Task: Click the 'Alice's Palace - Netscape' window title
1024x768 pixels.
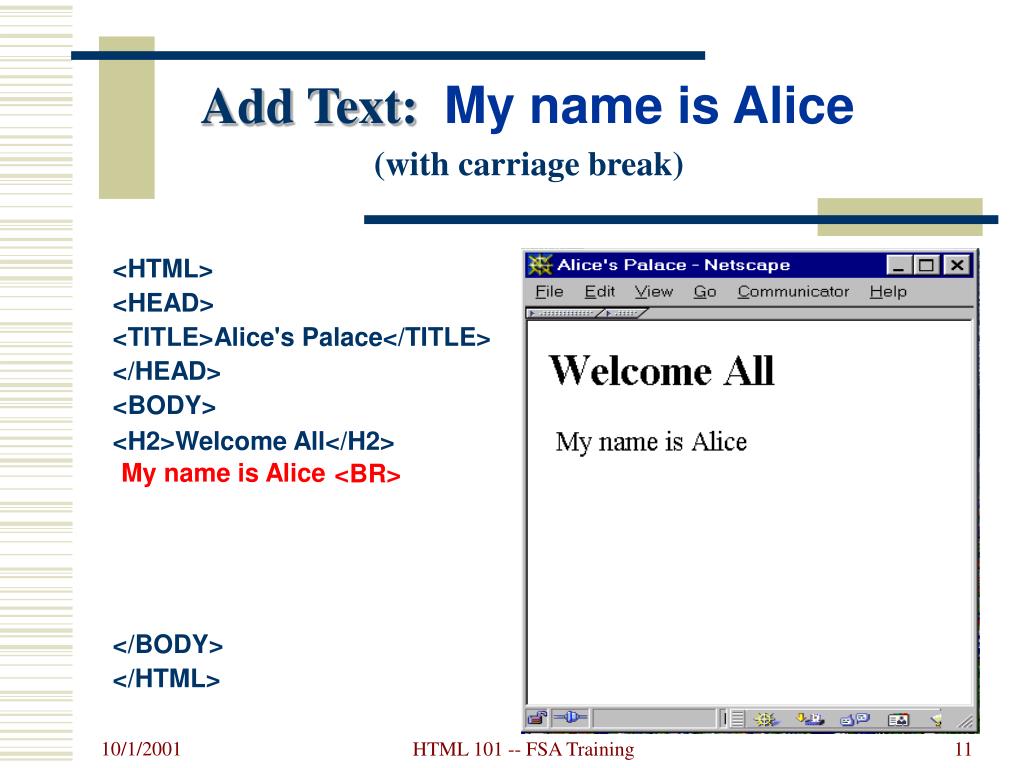Action: pos(673,264)
